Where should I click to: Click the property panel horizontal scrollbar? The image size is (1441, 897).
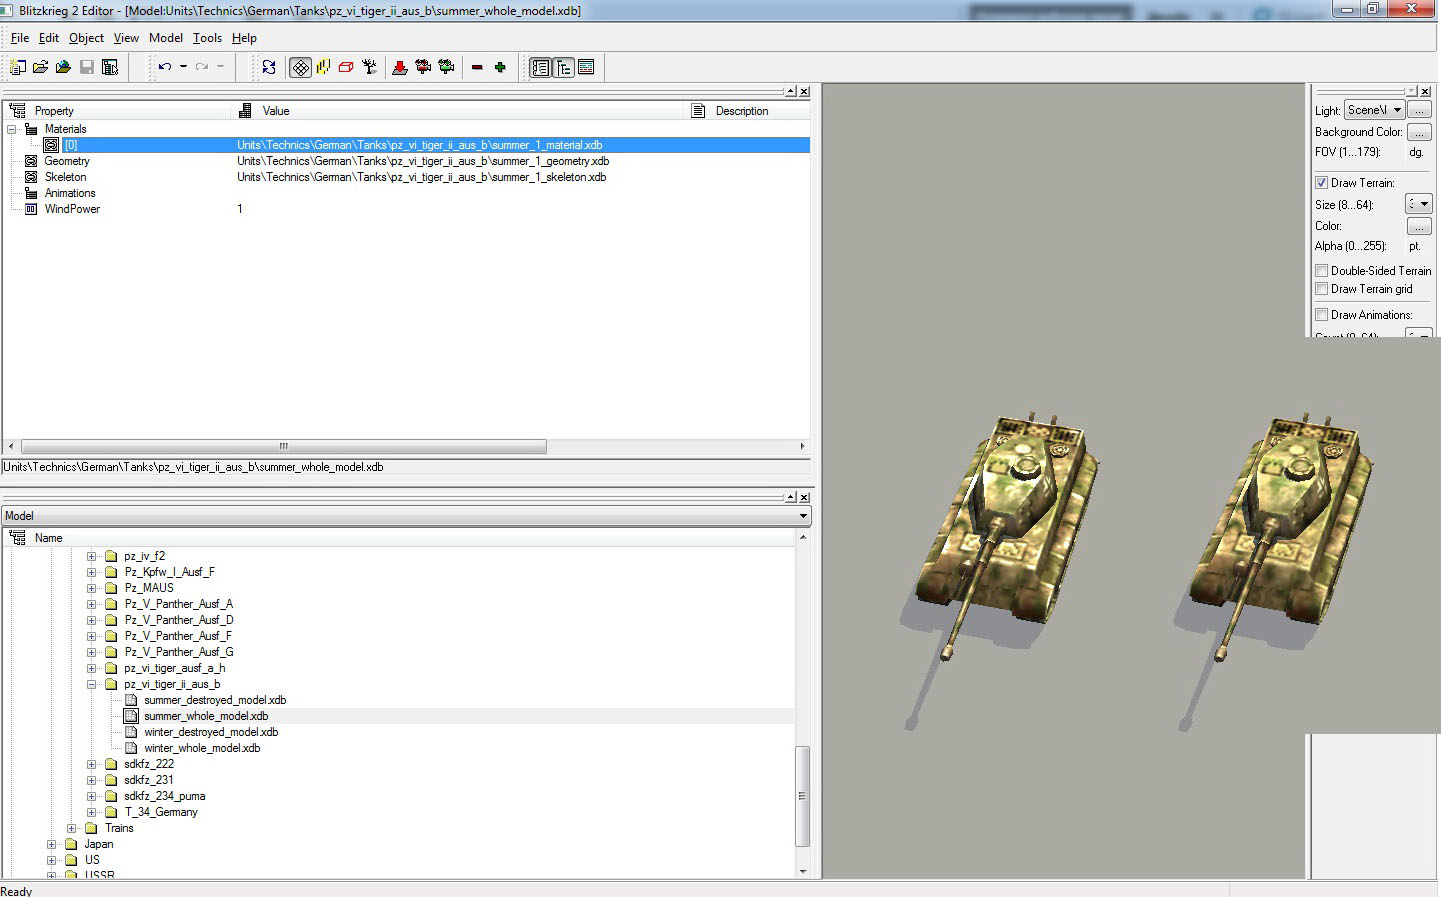pos(284,446)
